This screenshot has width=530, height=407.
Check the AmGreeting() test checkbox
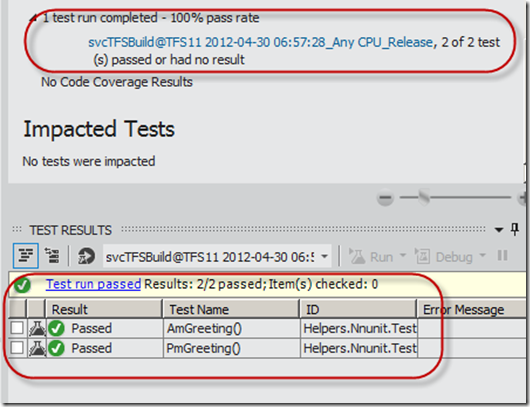pos(17,328)
